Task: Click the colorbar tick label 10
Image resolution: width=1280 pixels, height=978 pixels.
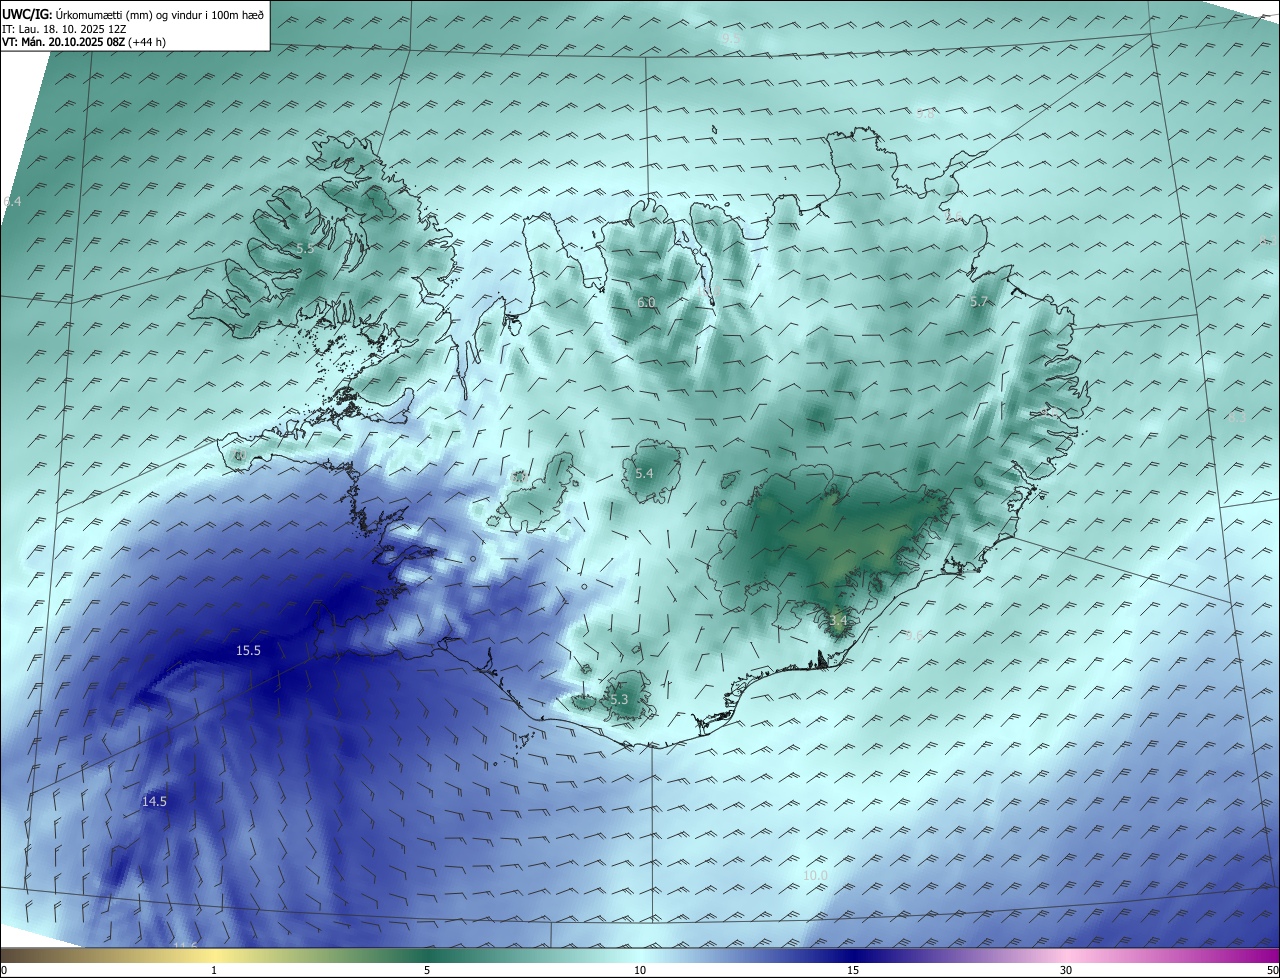Action: point(640,970)
